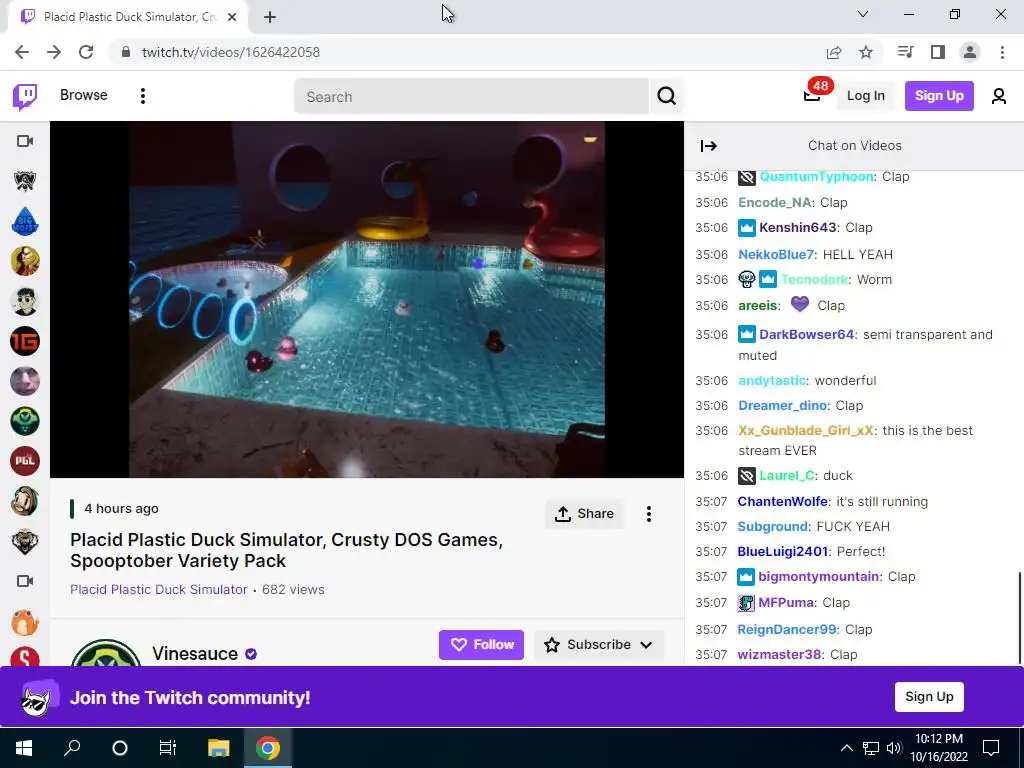This screenshot has width=1024, height=768.
Task: Open the green Vinesauce avatar in the sidebar
Action: (x=25, y=421)
